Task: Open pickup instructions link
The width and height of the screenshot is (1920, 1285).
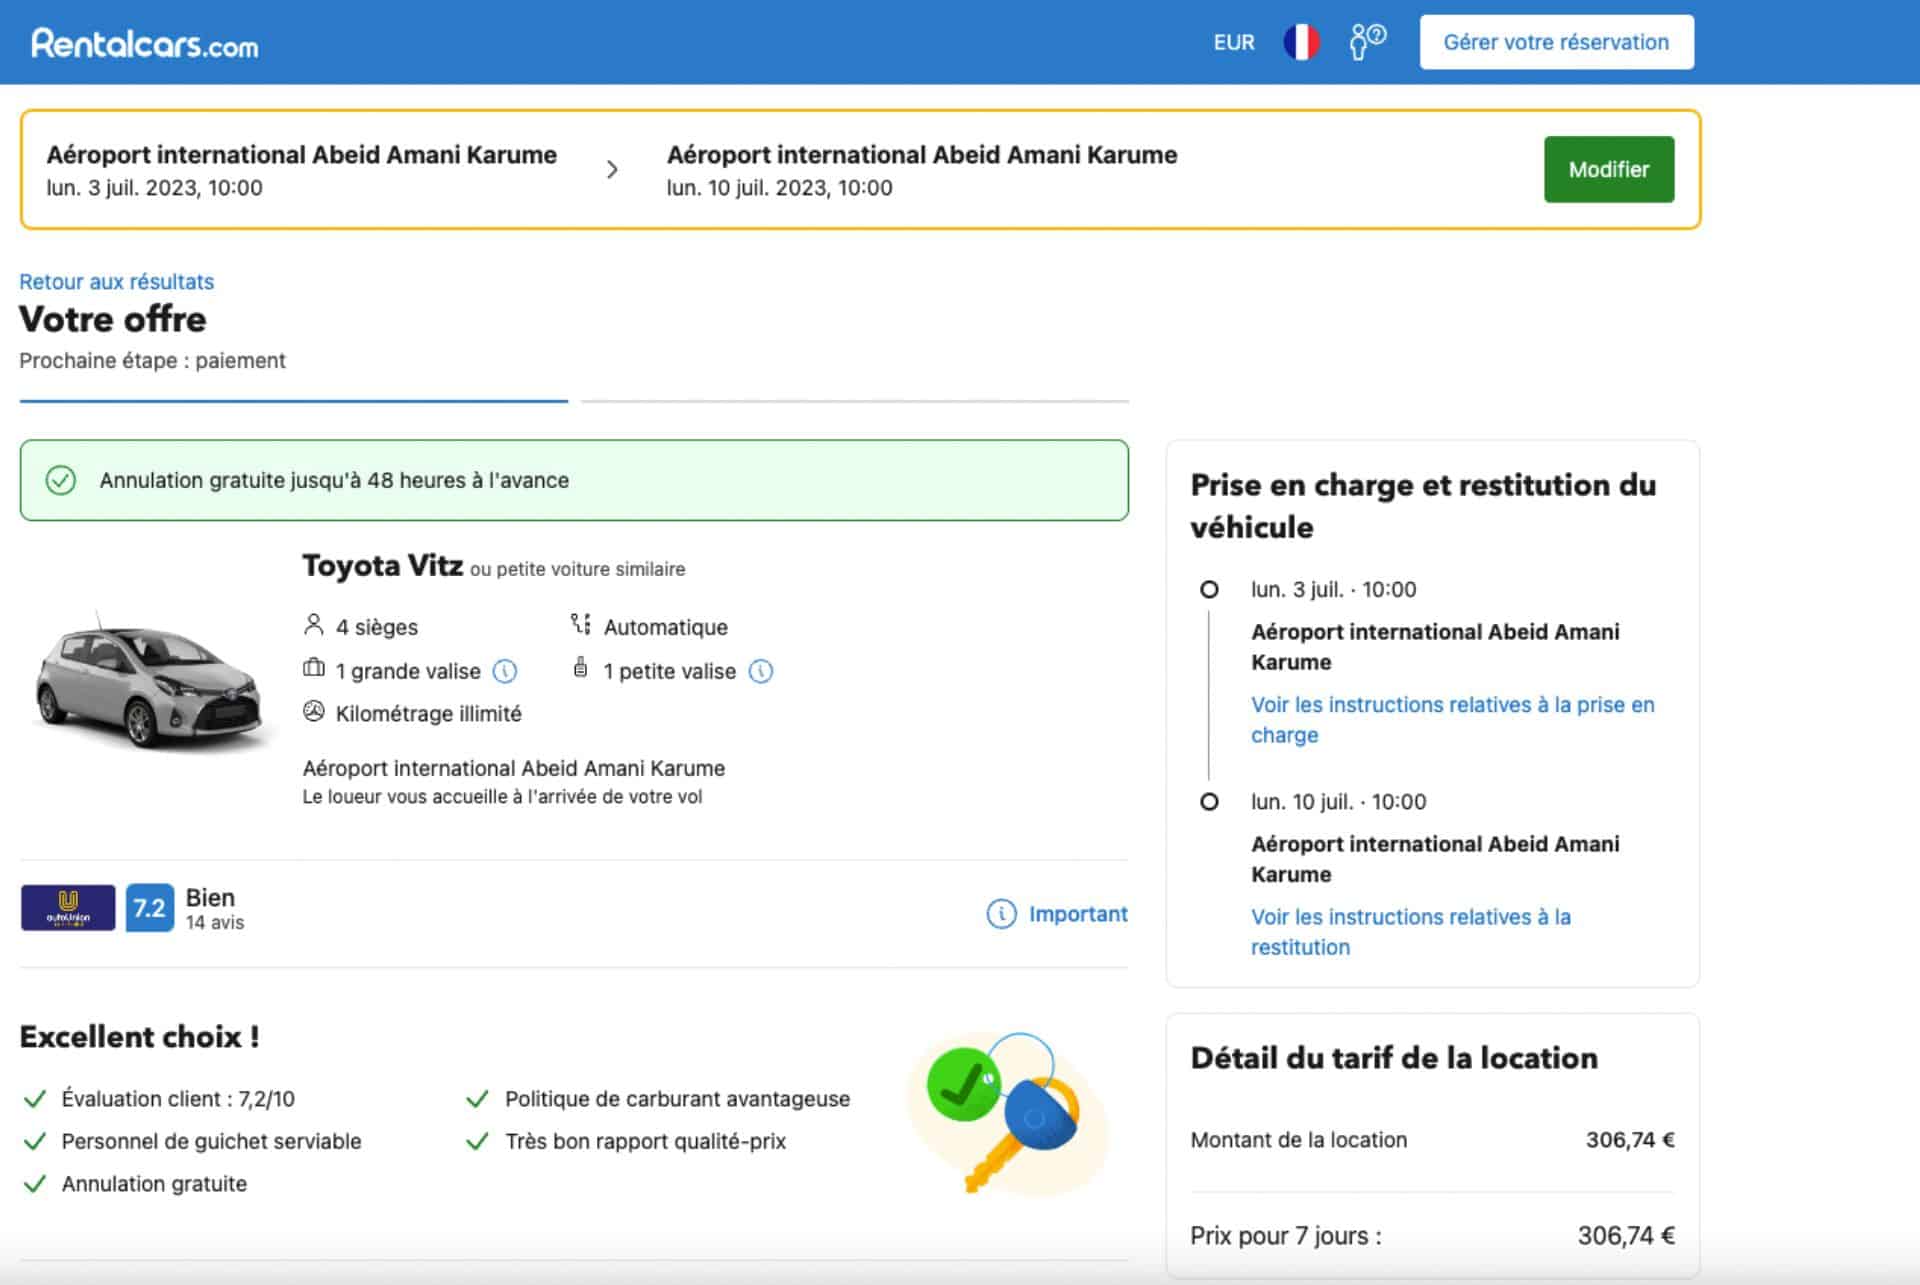Action: [x=1452, y=720]
